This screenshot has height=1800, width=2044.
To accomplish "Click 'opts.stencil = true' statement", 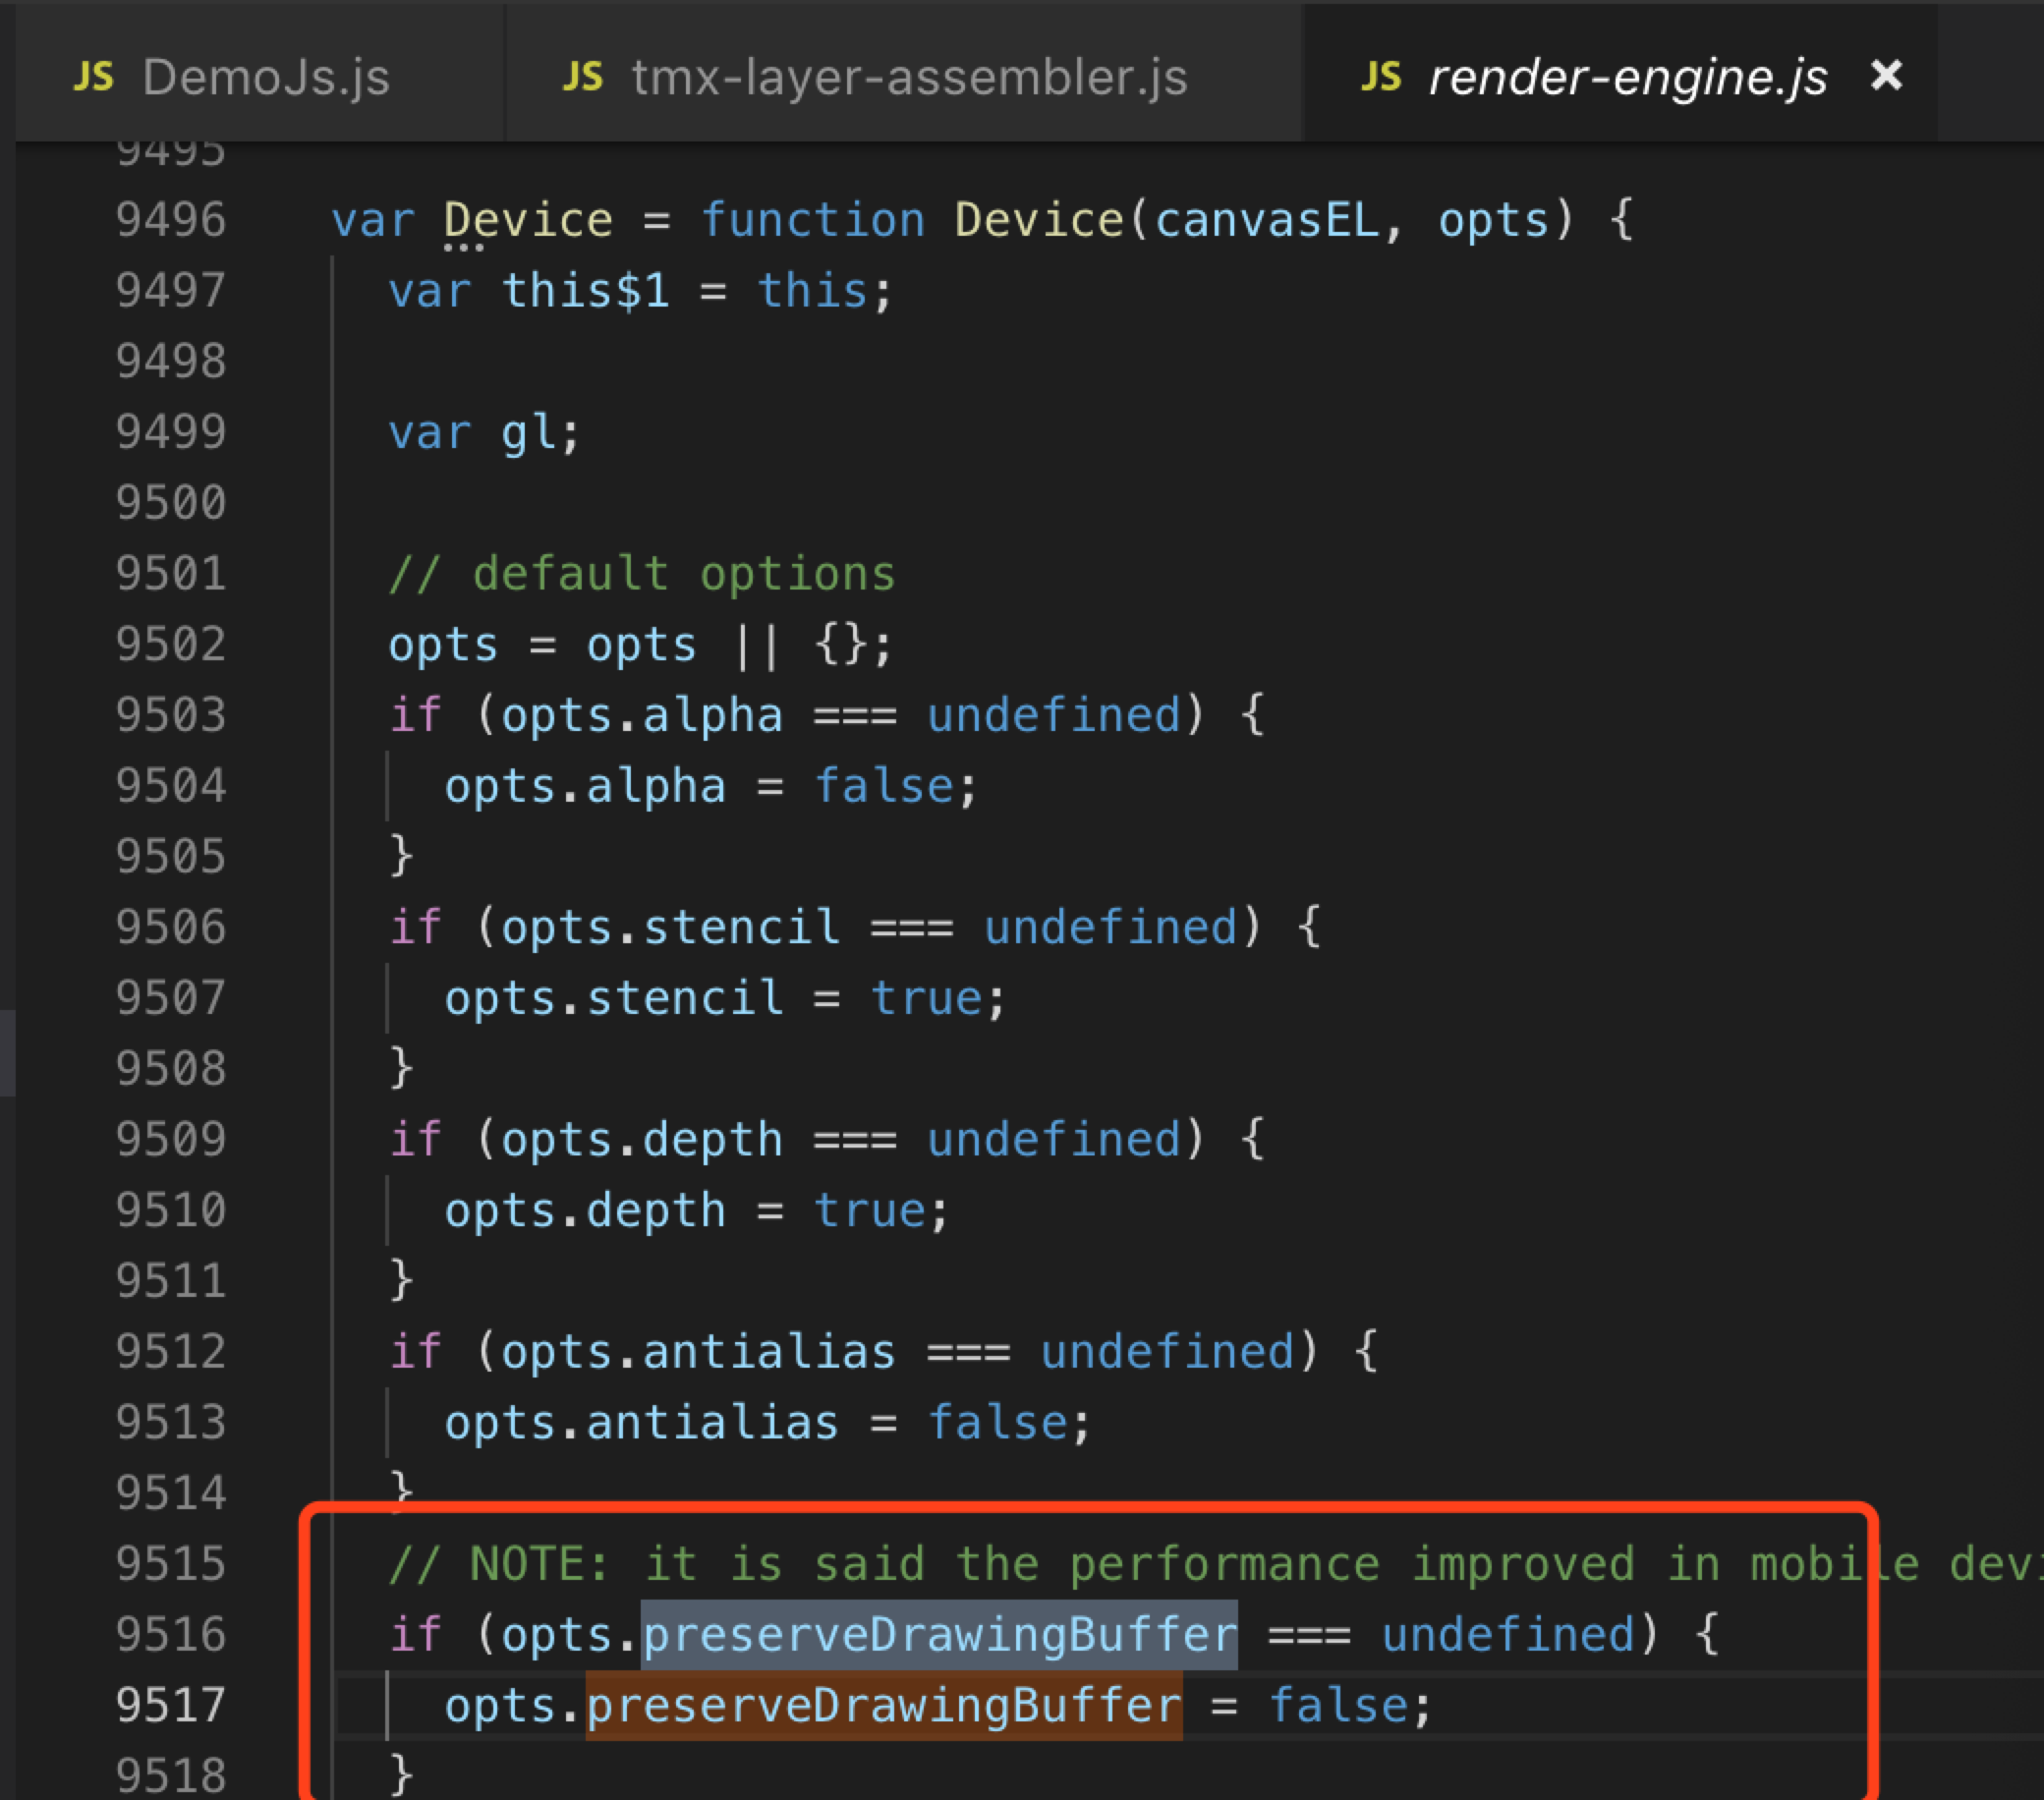I will click(724, 998).
